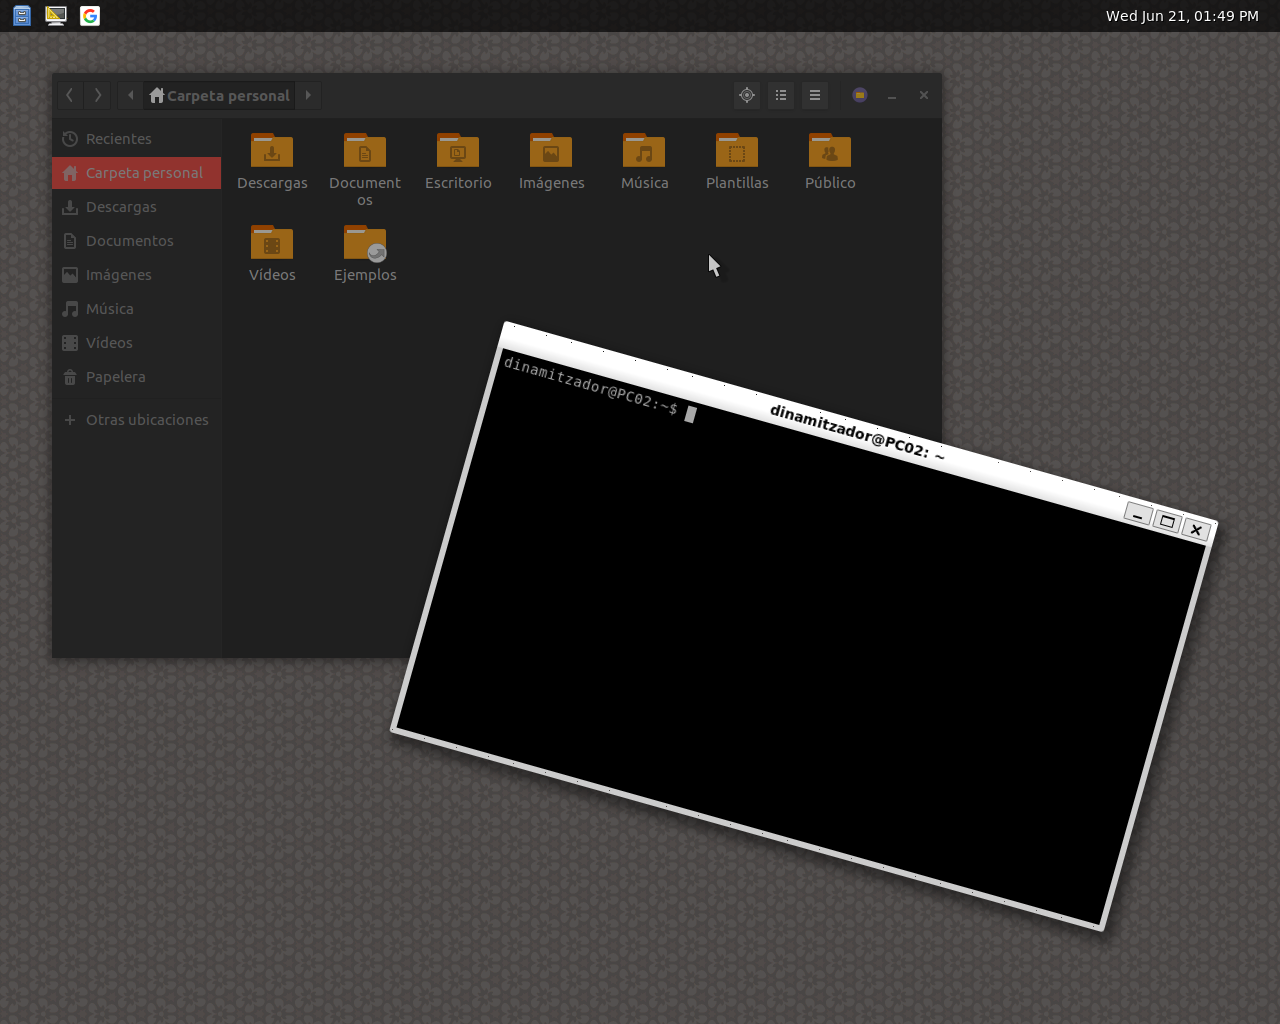Switch to icon grid view
The image size is (1280, 1024).
pyautogui.click(x=780, y=94)
